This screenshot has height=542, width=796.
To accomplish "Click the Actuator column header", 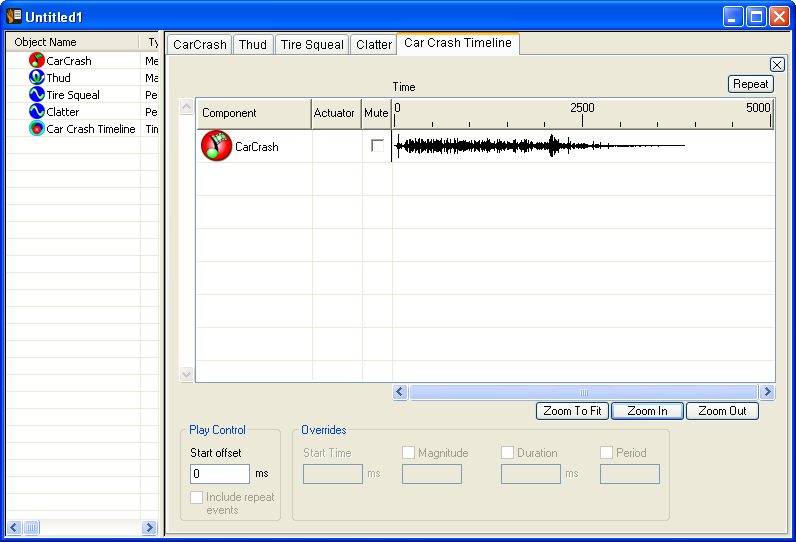I will [x=336, y=113].
